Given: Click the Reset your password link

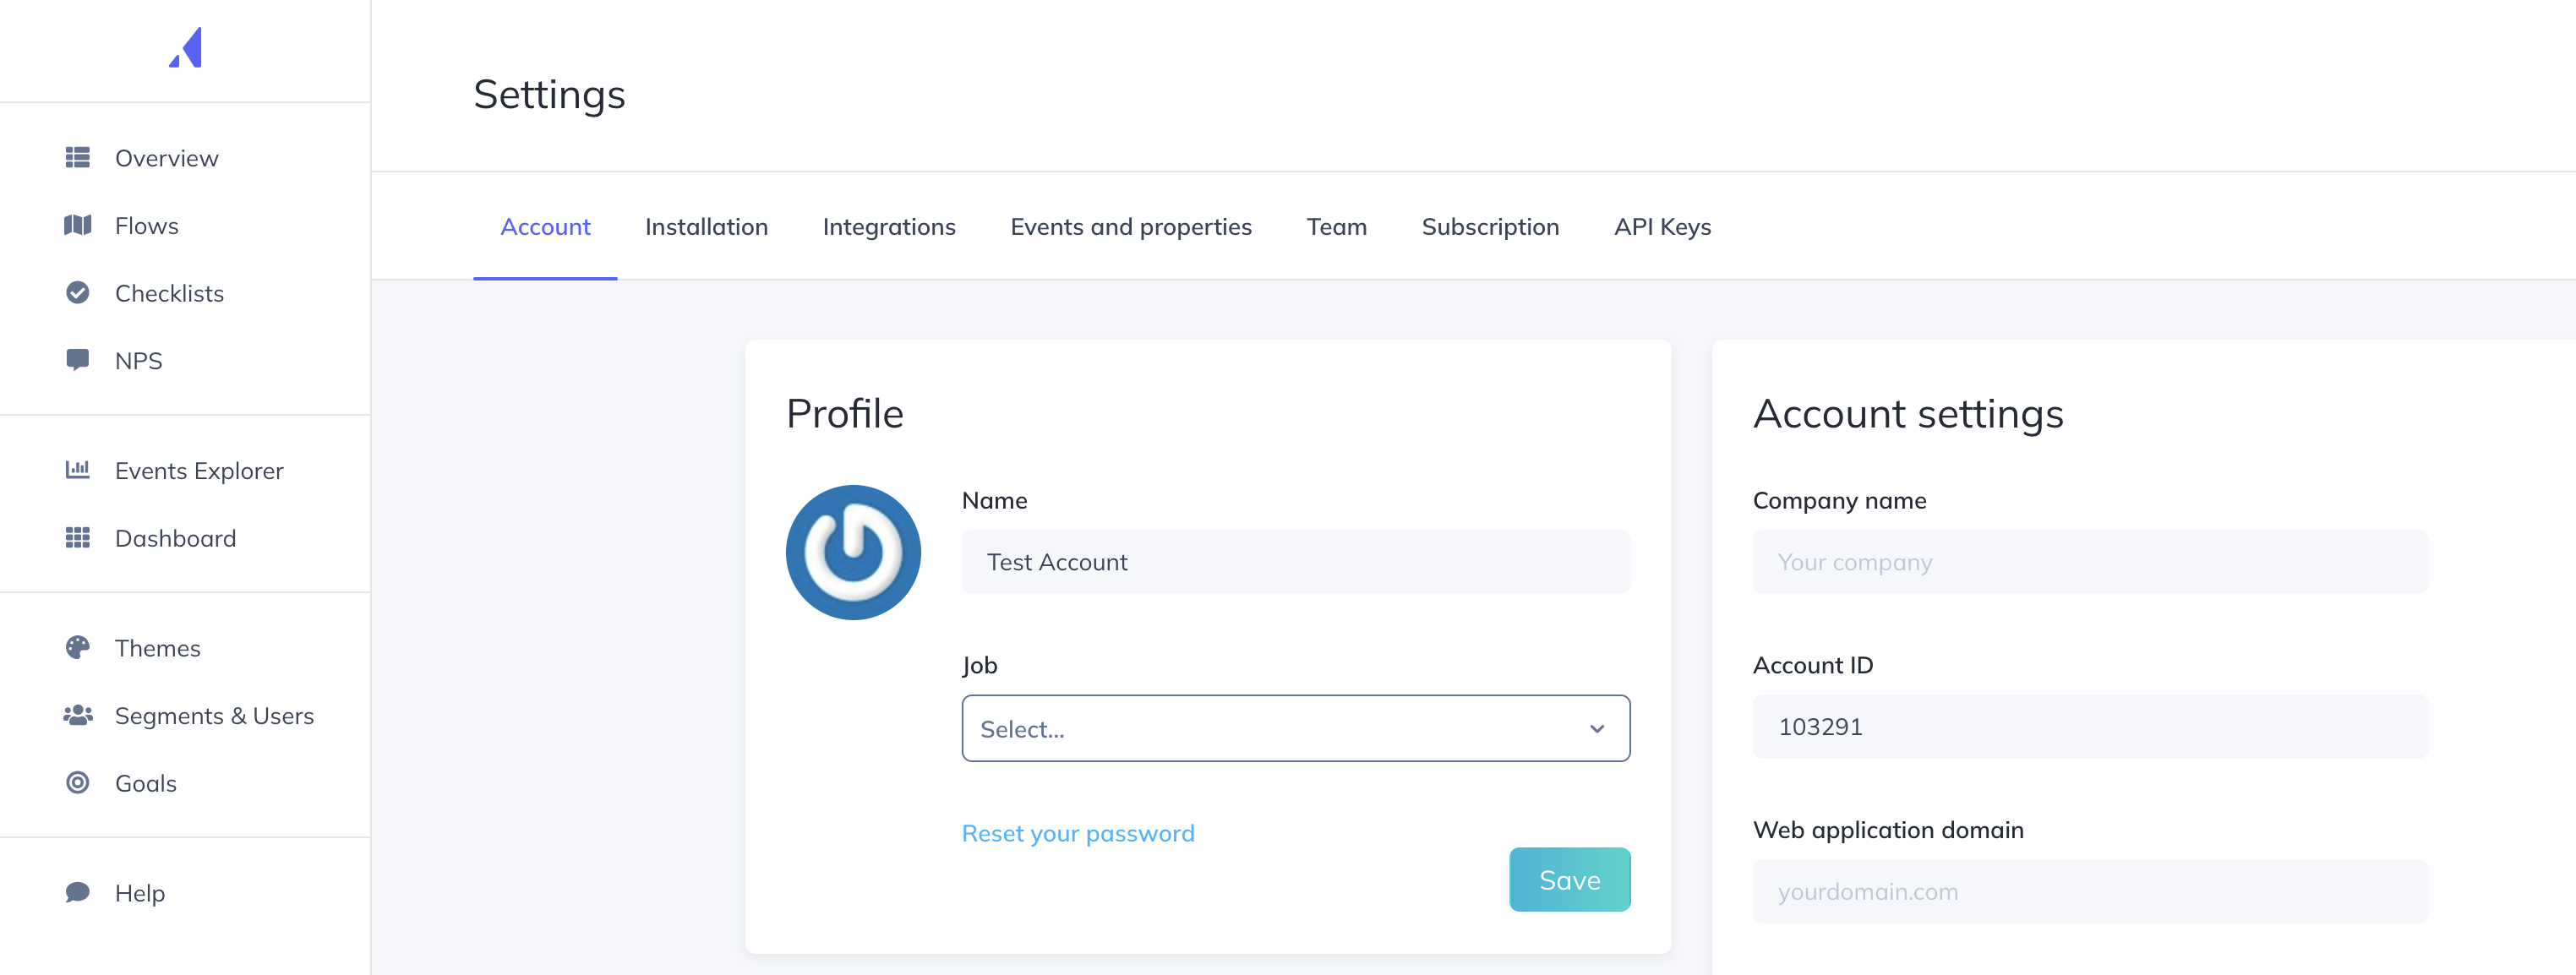Looking at the screenshot, I should (1078, 833).
